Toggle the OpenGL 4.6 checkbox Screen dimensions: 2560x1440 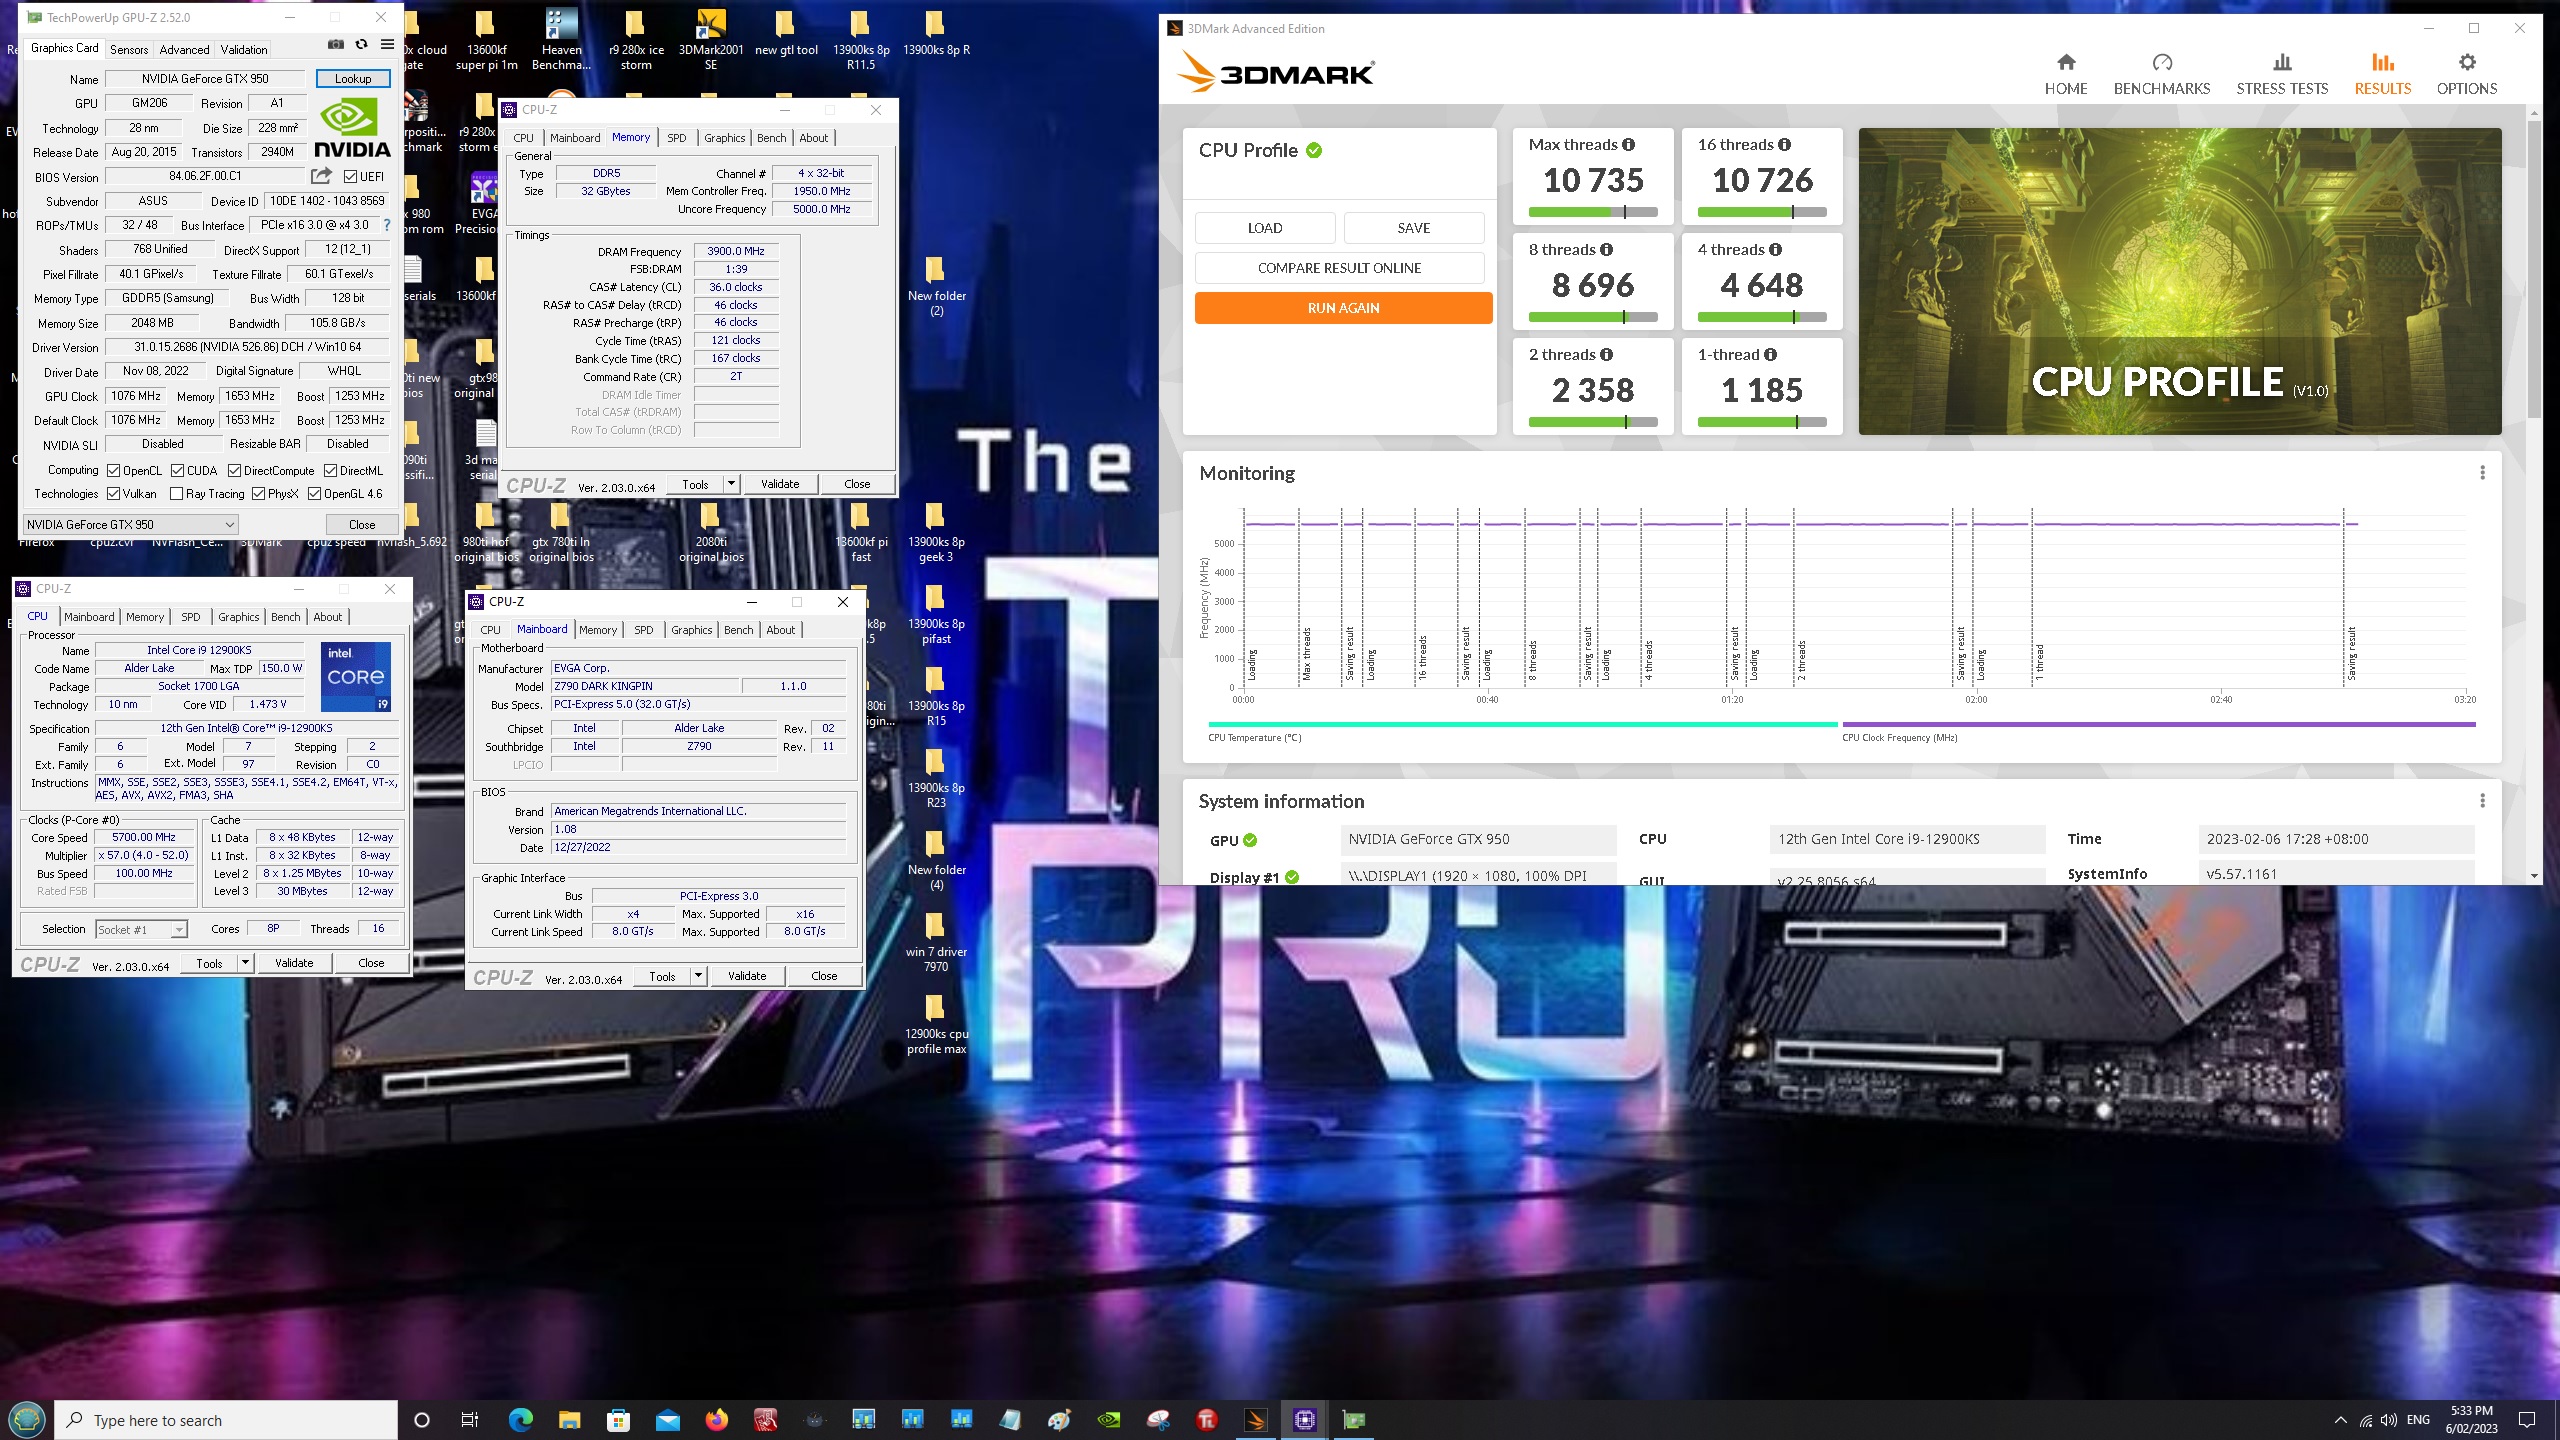coord(314,494)
